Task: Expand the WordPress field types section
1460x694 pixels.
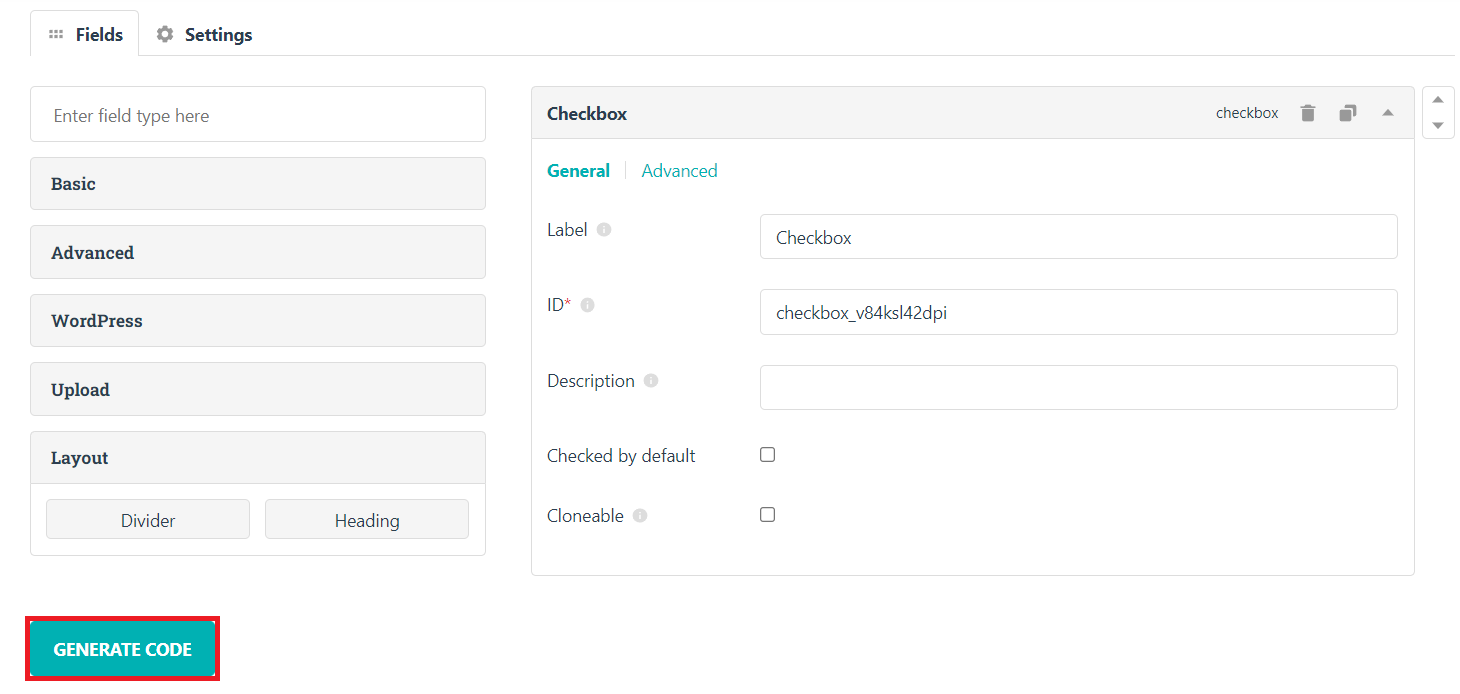Action: pyautogui.click(x=257, y=321)
